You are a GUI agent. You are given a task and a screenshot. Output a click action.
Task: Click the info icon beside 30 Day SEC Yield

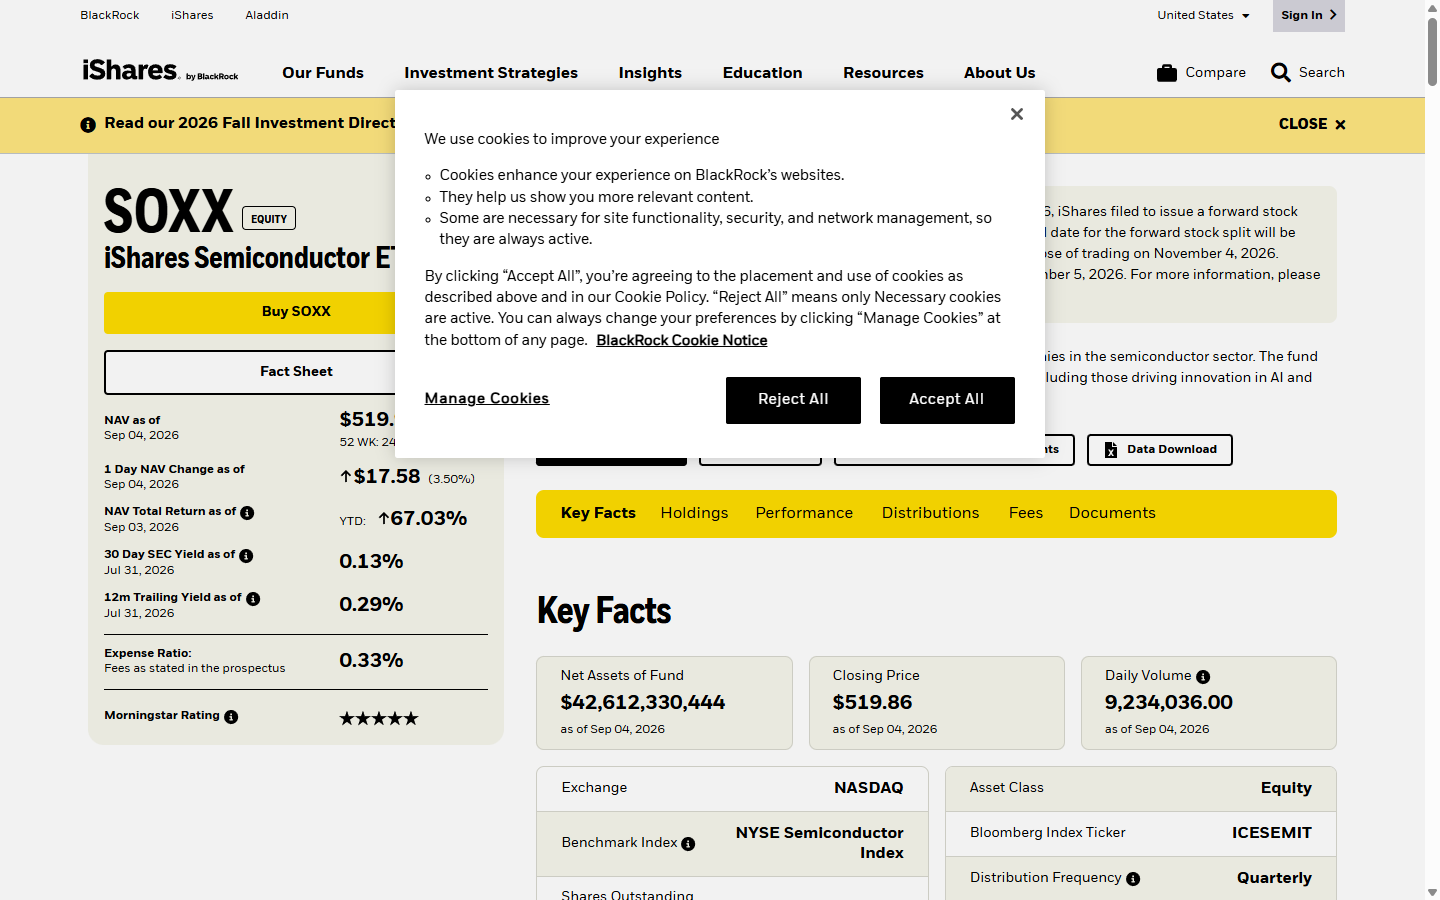point(246,556)
